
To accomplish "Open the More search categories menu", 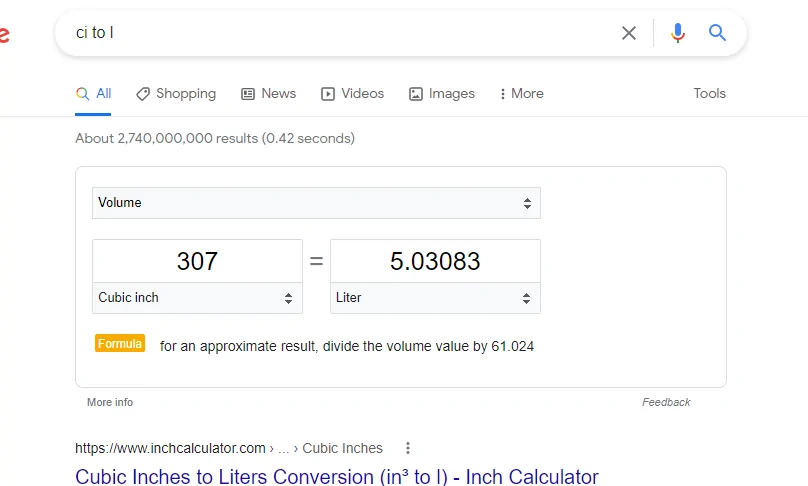I will click(521, 93).
